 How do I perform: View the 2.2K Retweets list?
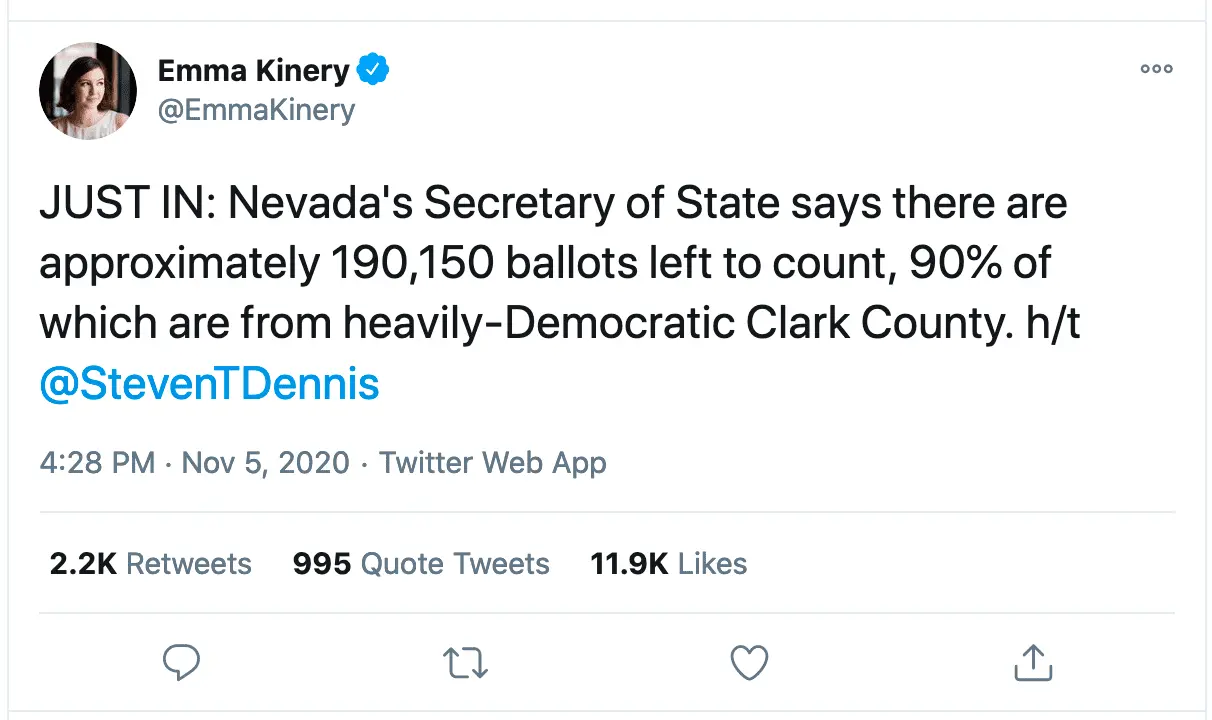[x=151, y=564]
